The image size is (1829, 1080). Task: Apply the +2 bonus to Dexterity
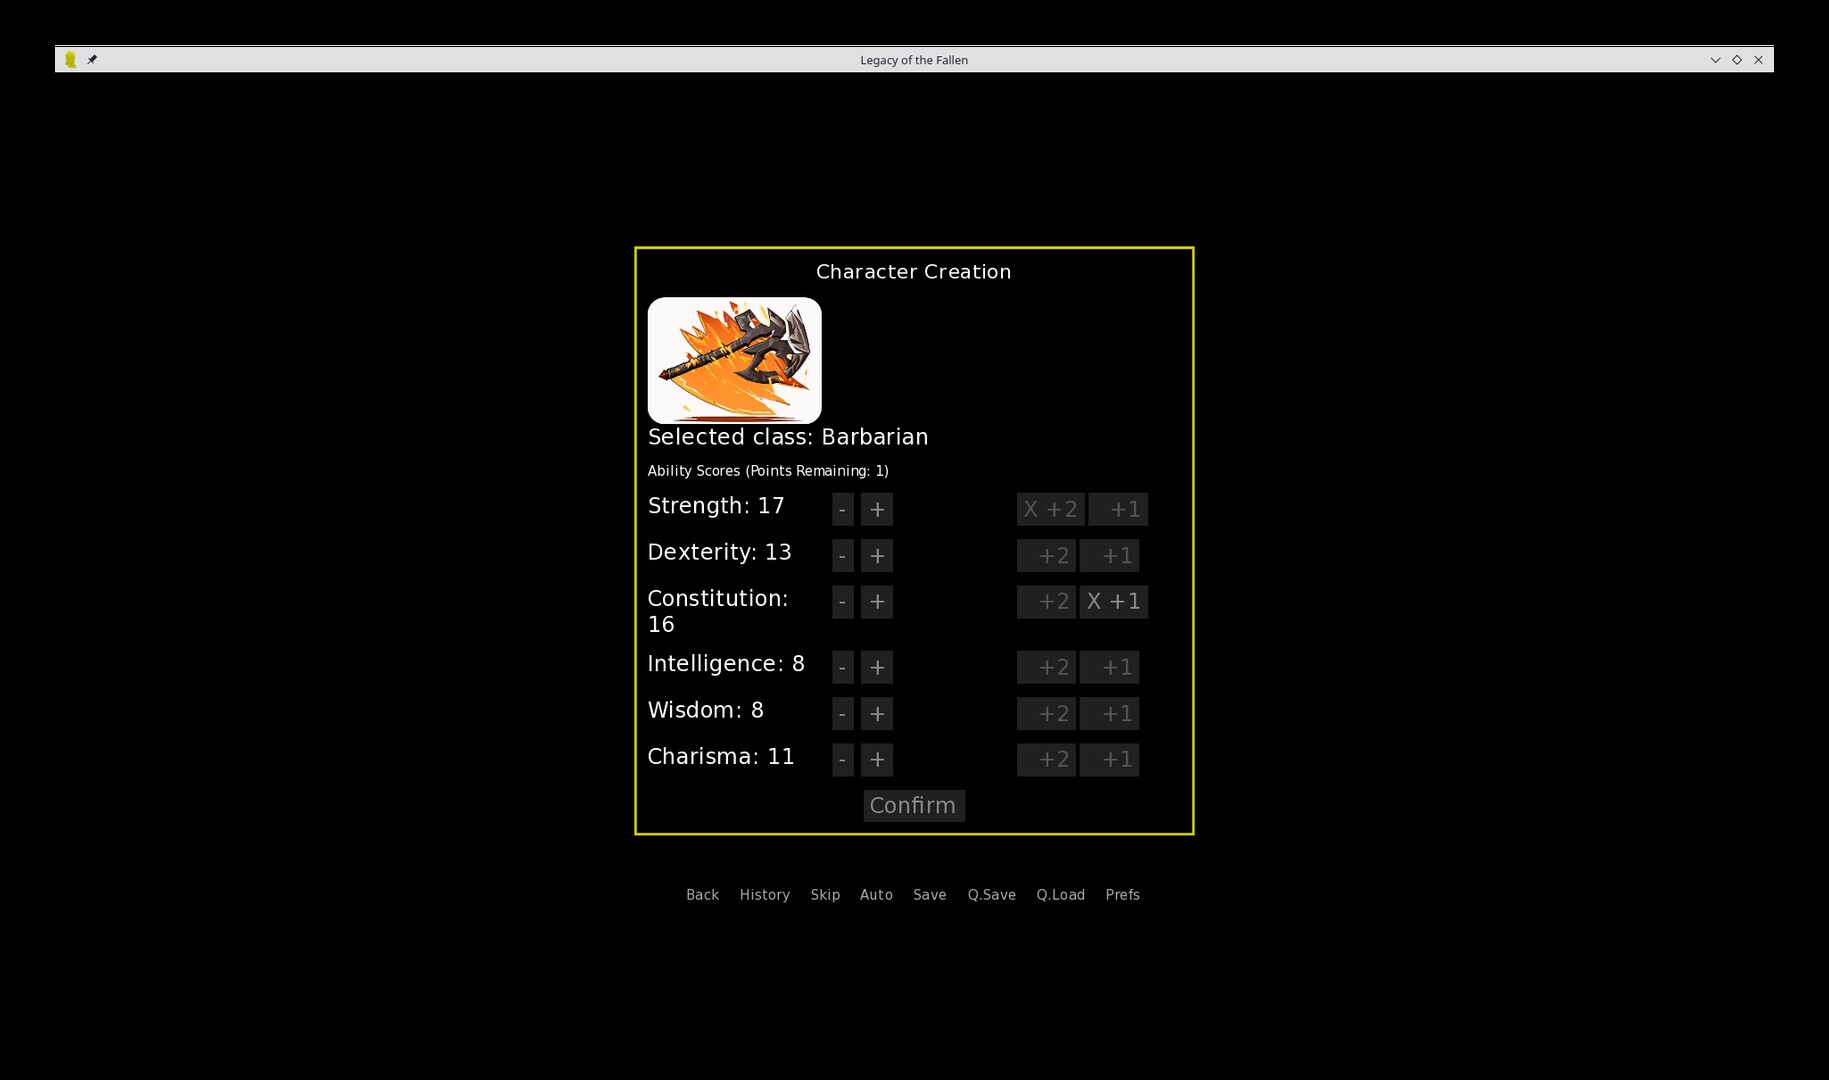[x=1046, y=555]
